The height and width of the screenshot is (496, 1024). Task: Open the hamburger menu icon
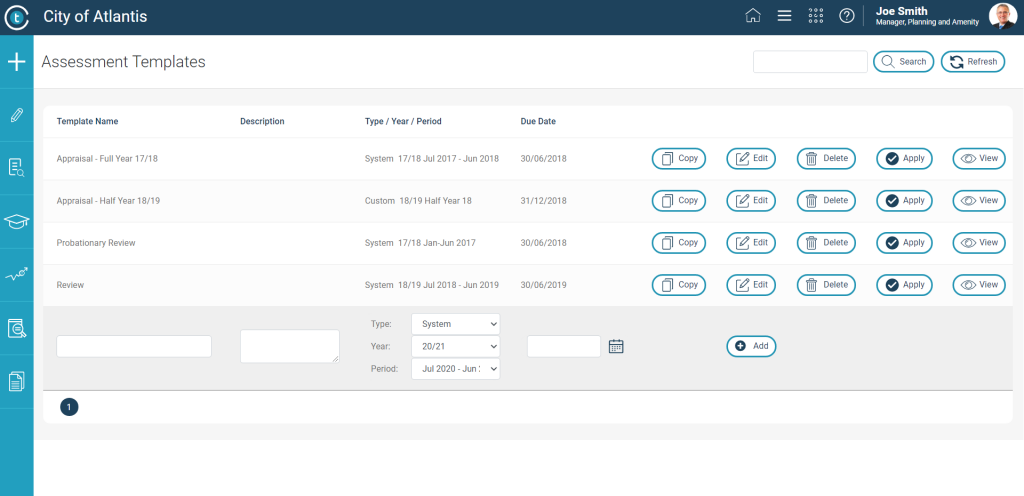(x=784, y=16)
